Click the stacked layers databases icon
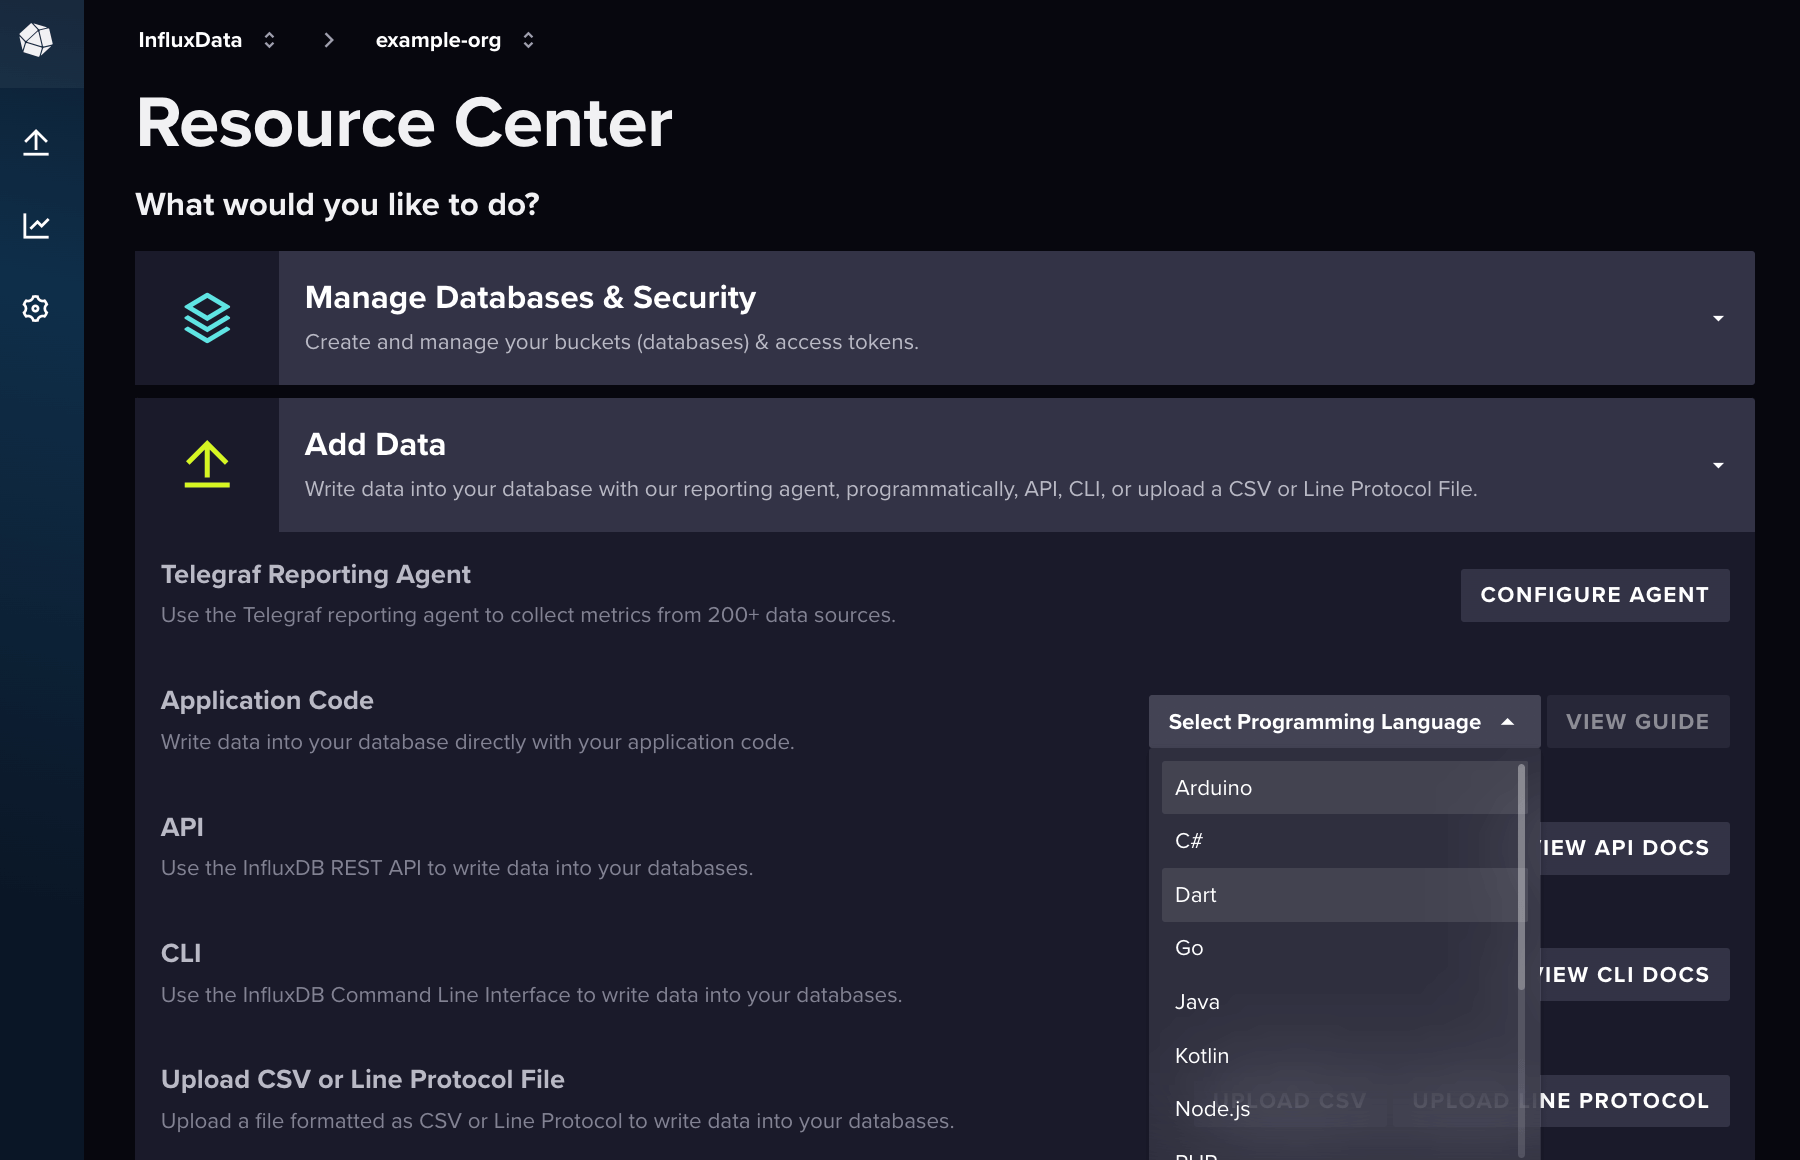This screenshot has width=1800, height=1160. click(x=207, y=318)
